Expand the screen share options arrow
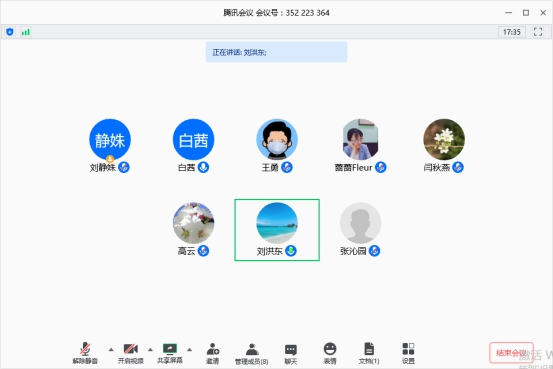 coord(189,350)
